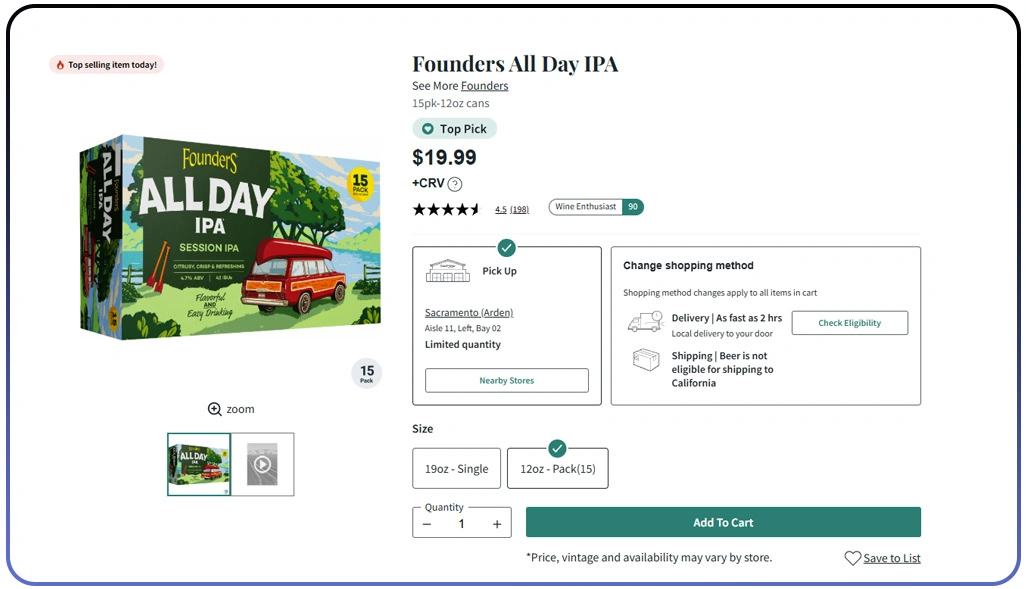Click the star rating icons
Image resolution: width=1026 pixels, height=589 pixels.
point(446,209)
